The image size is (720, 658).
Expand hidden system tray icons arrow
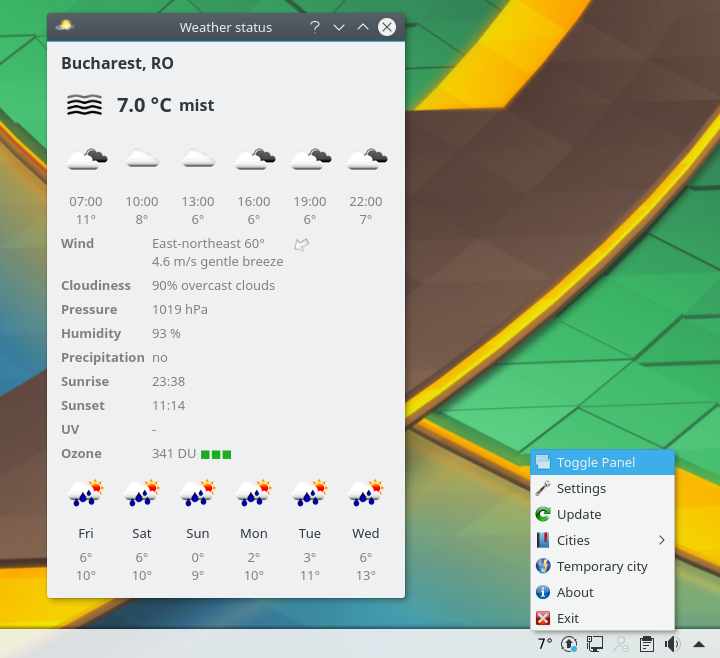pos(699,644)
